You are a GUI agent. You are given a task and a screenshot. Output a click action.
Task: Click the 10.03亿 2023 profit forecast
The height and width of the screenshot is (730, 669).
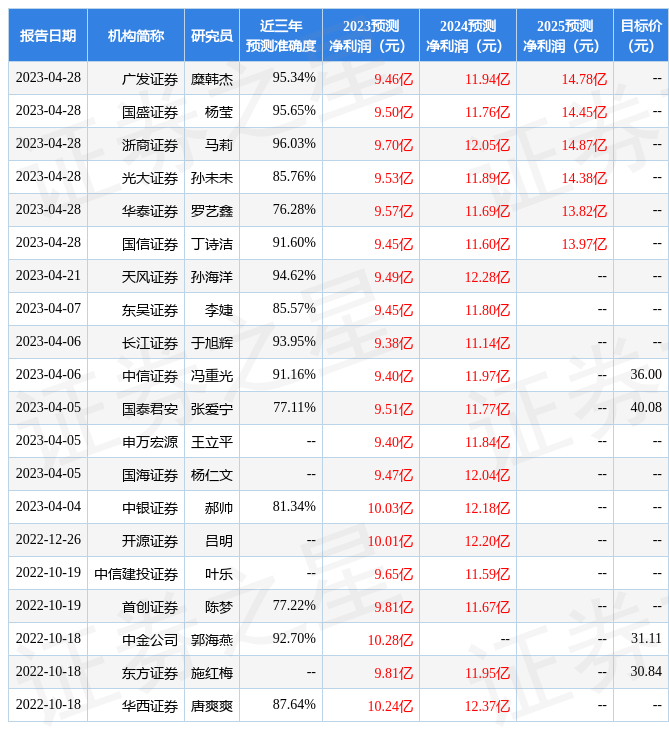(390, 508)
